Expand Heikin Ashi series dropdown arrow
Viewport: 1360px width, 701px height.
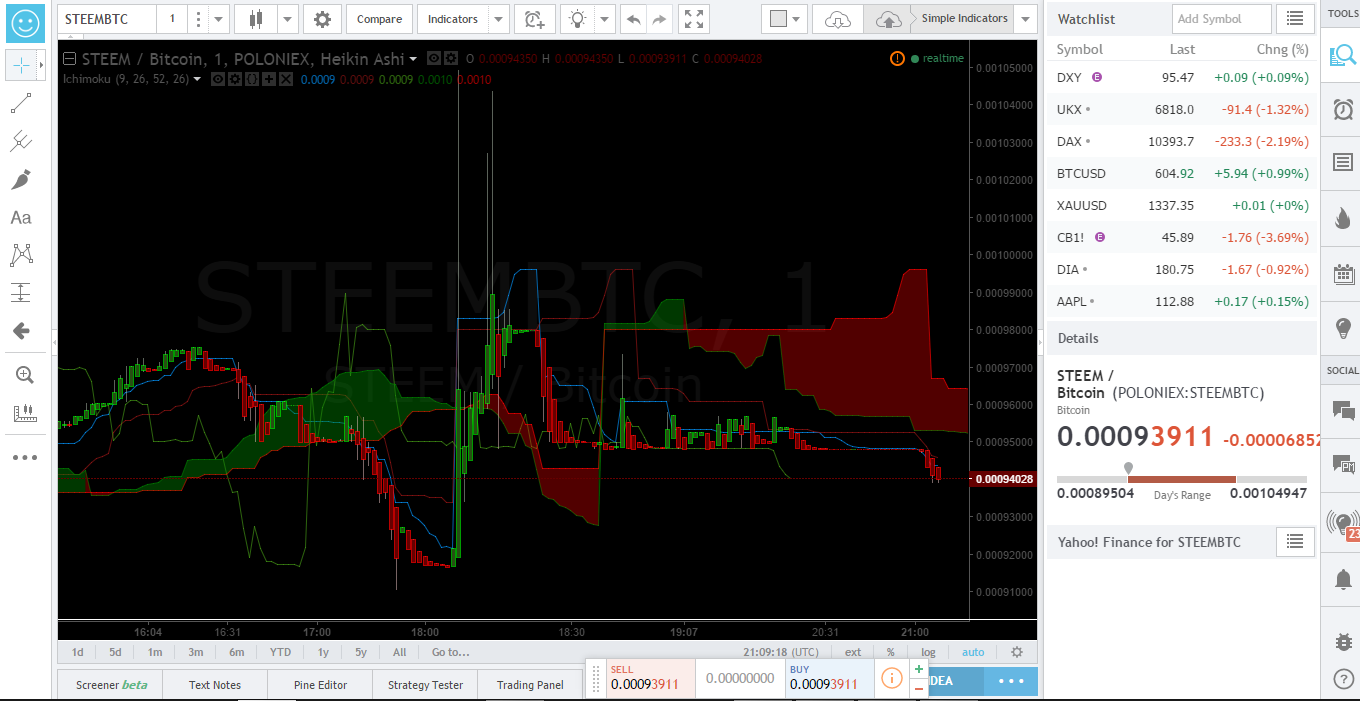tap(413, 59)
